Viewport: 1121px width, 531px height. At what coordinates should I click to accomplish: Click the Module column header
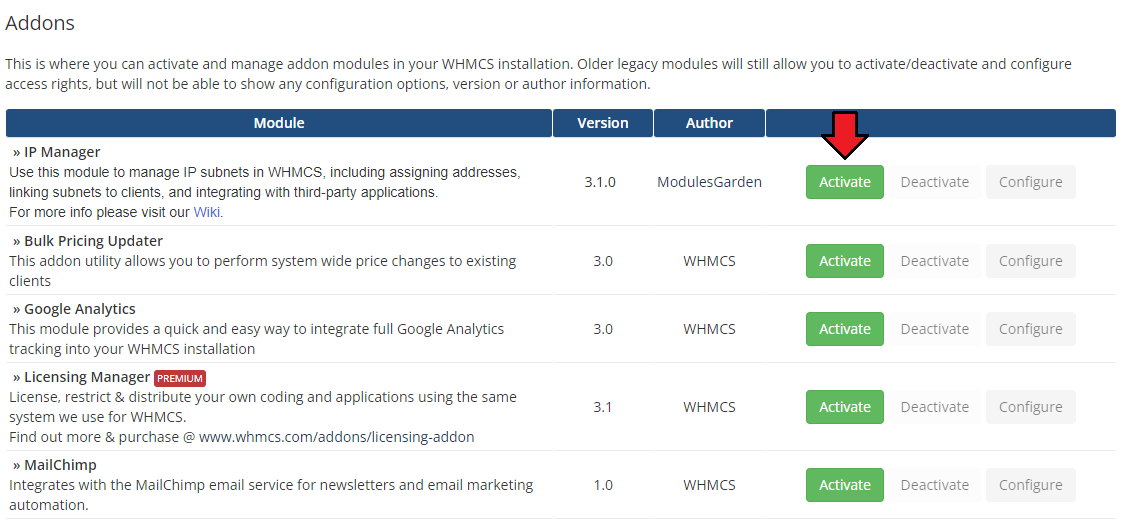(279, 123)
